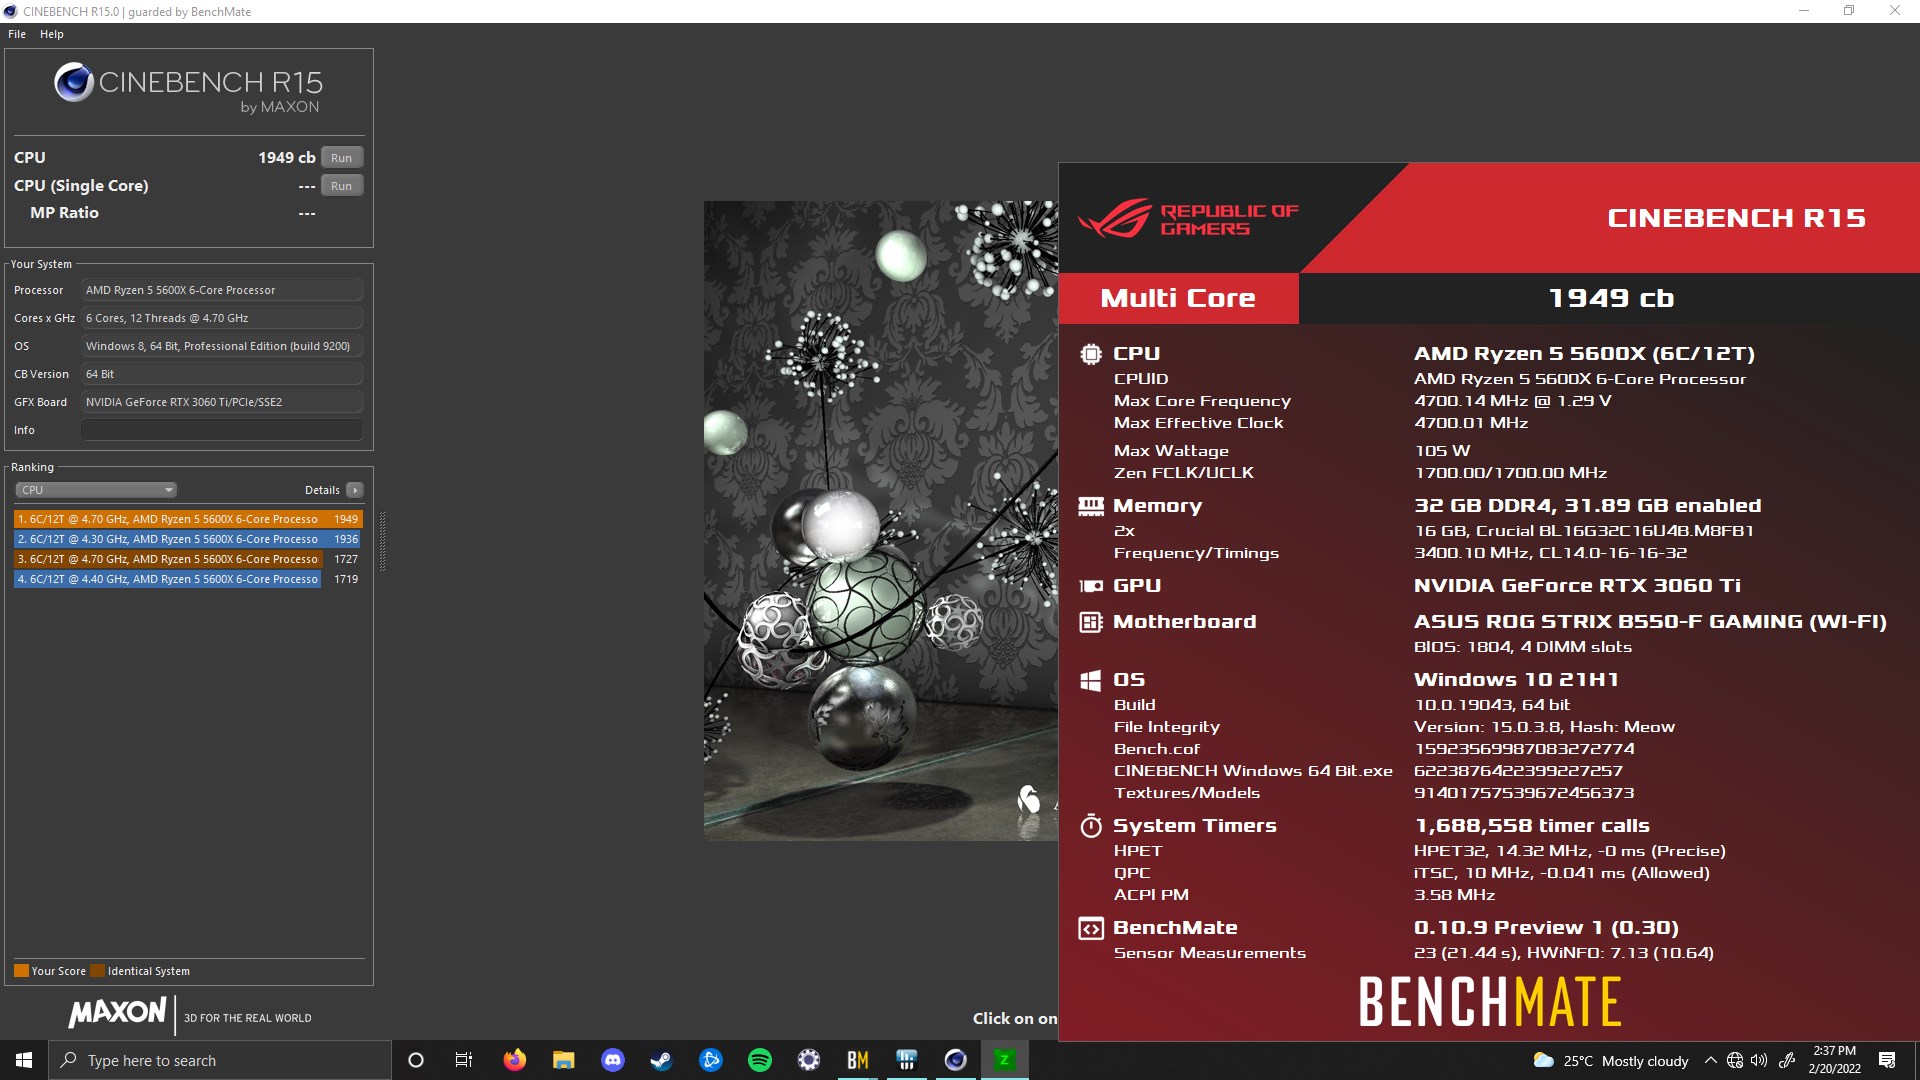Click the GFX Board field
This screenshot has height=1080, width=1920.
(221, 402)
